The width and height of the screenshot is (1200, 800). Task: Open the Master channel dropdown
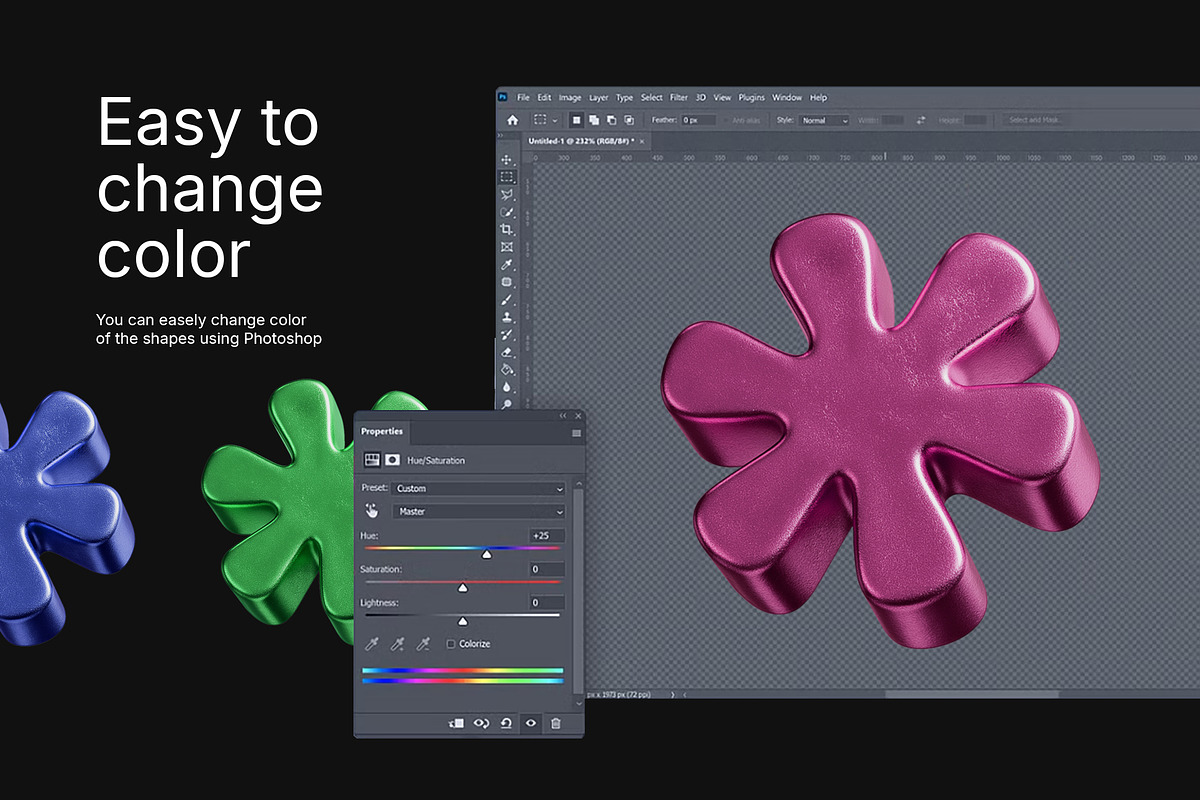click(480, 511)
